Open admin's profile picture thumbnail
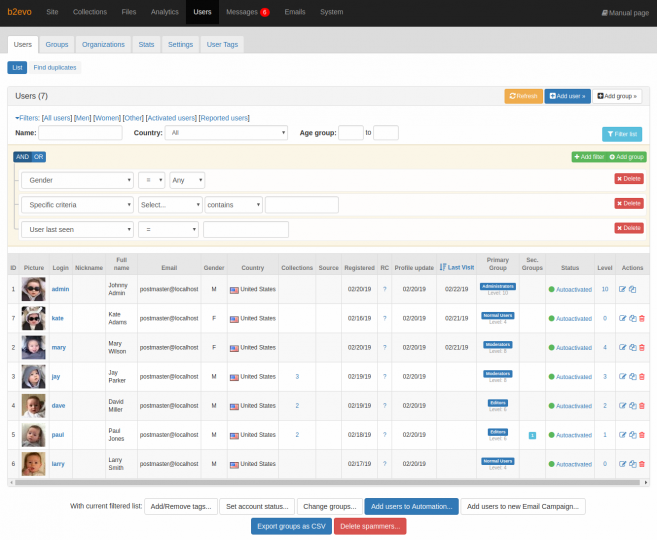Viewport: 657px width, 540px height. pyautogui.click(x=34, y=289)
